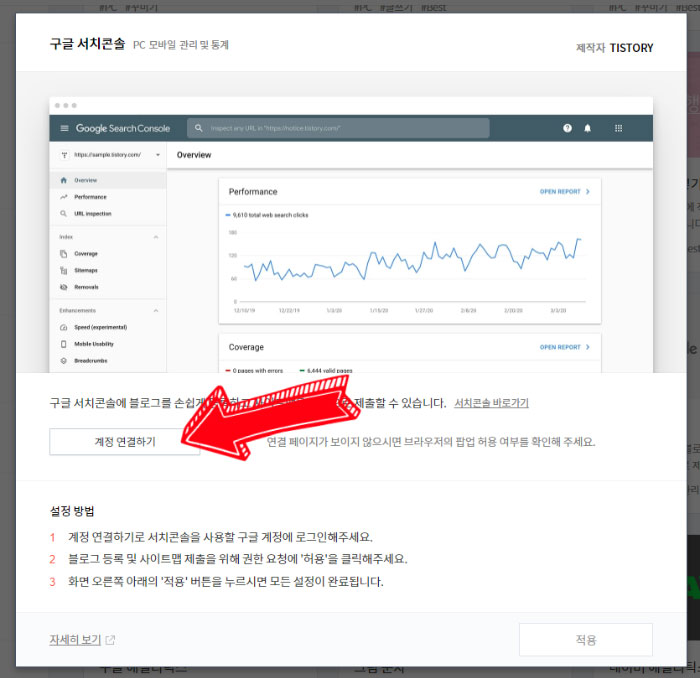The image size is (700, 678).
Task: Click the notifications bell icon
Action: tap(588, 128)
